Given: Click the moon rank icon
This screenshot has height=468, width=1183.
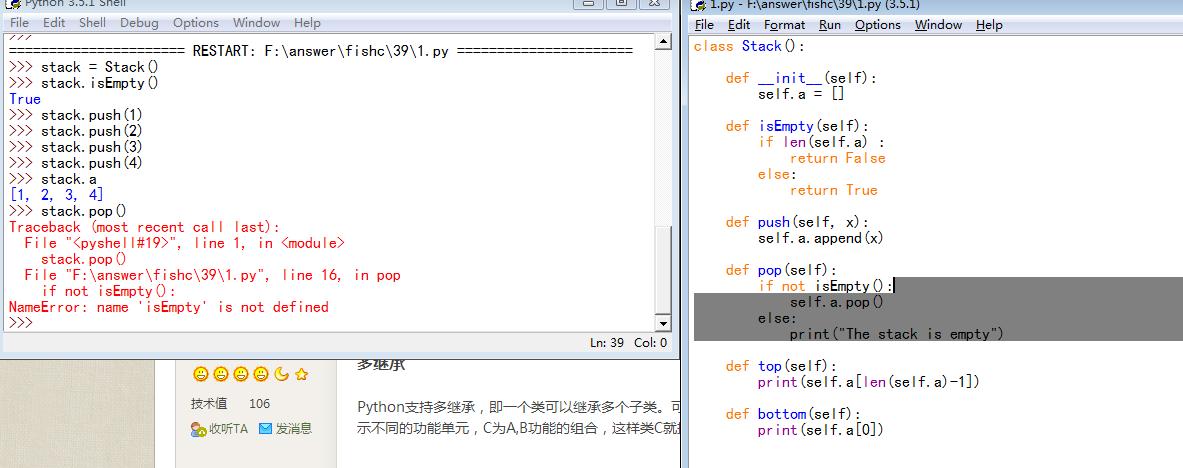Looking at the screenshot, I should pyautogui.click(x=281, y=375).
